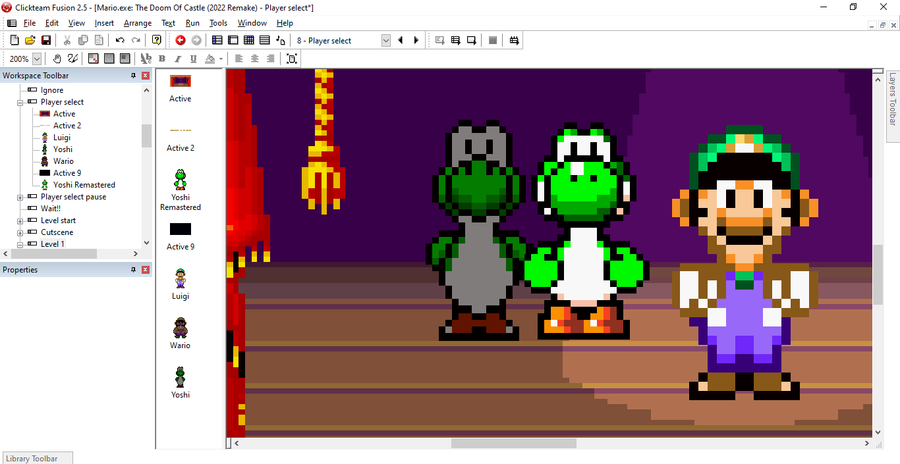This screenshot has height=464, width=900.
Task: Toggle italic text formatting
Action: 178,59
